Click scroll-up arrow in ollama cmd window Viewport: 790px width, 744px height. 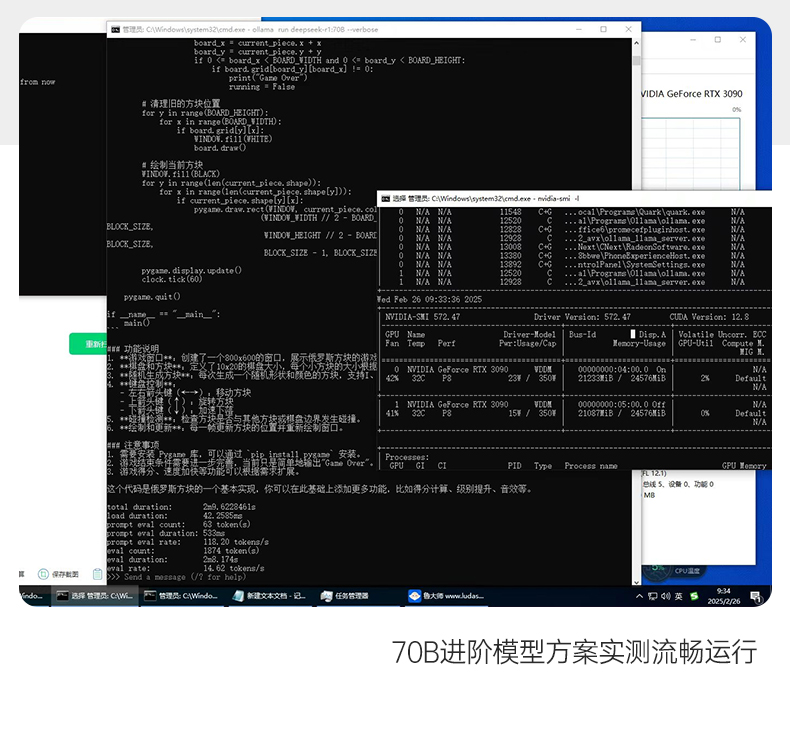coord(635,44)
